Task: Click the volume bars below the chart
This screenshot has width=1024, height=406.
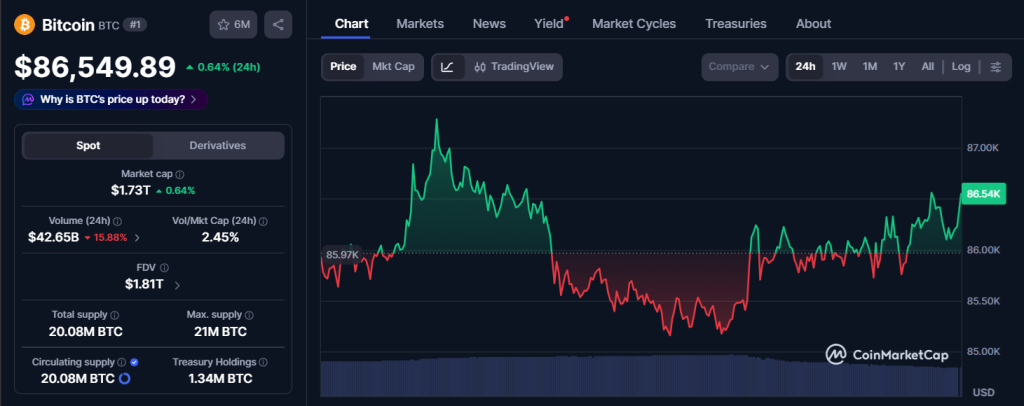Action: [x=641, y=376]
